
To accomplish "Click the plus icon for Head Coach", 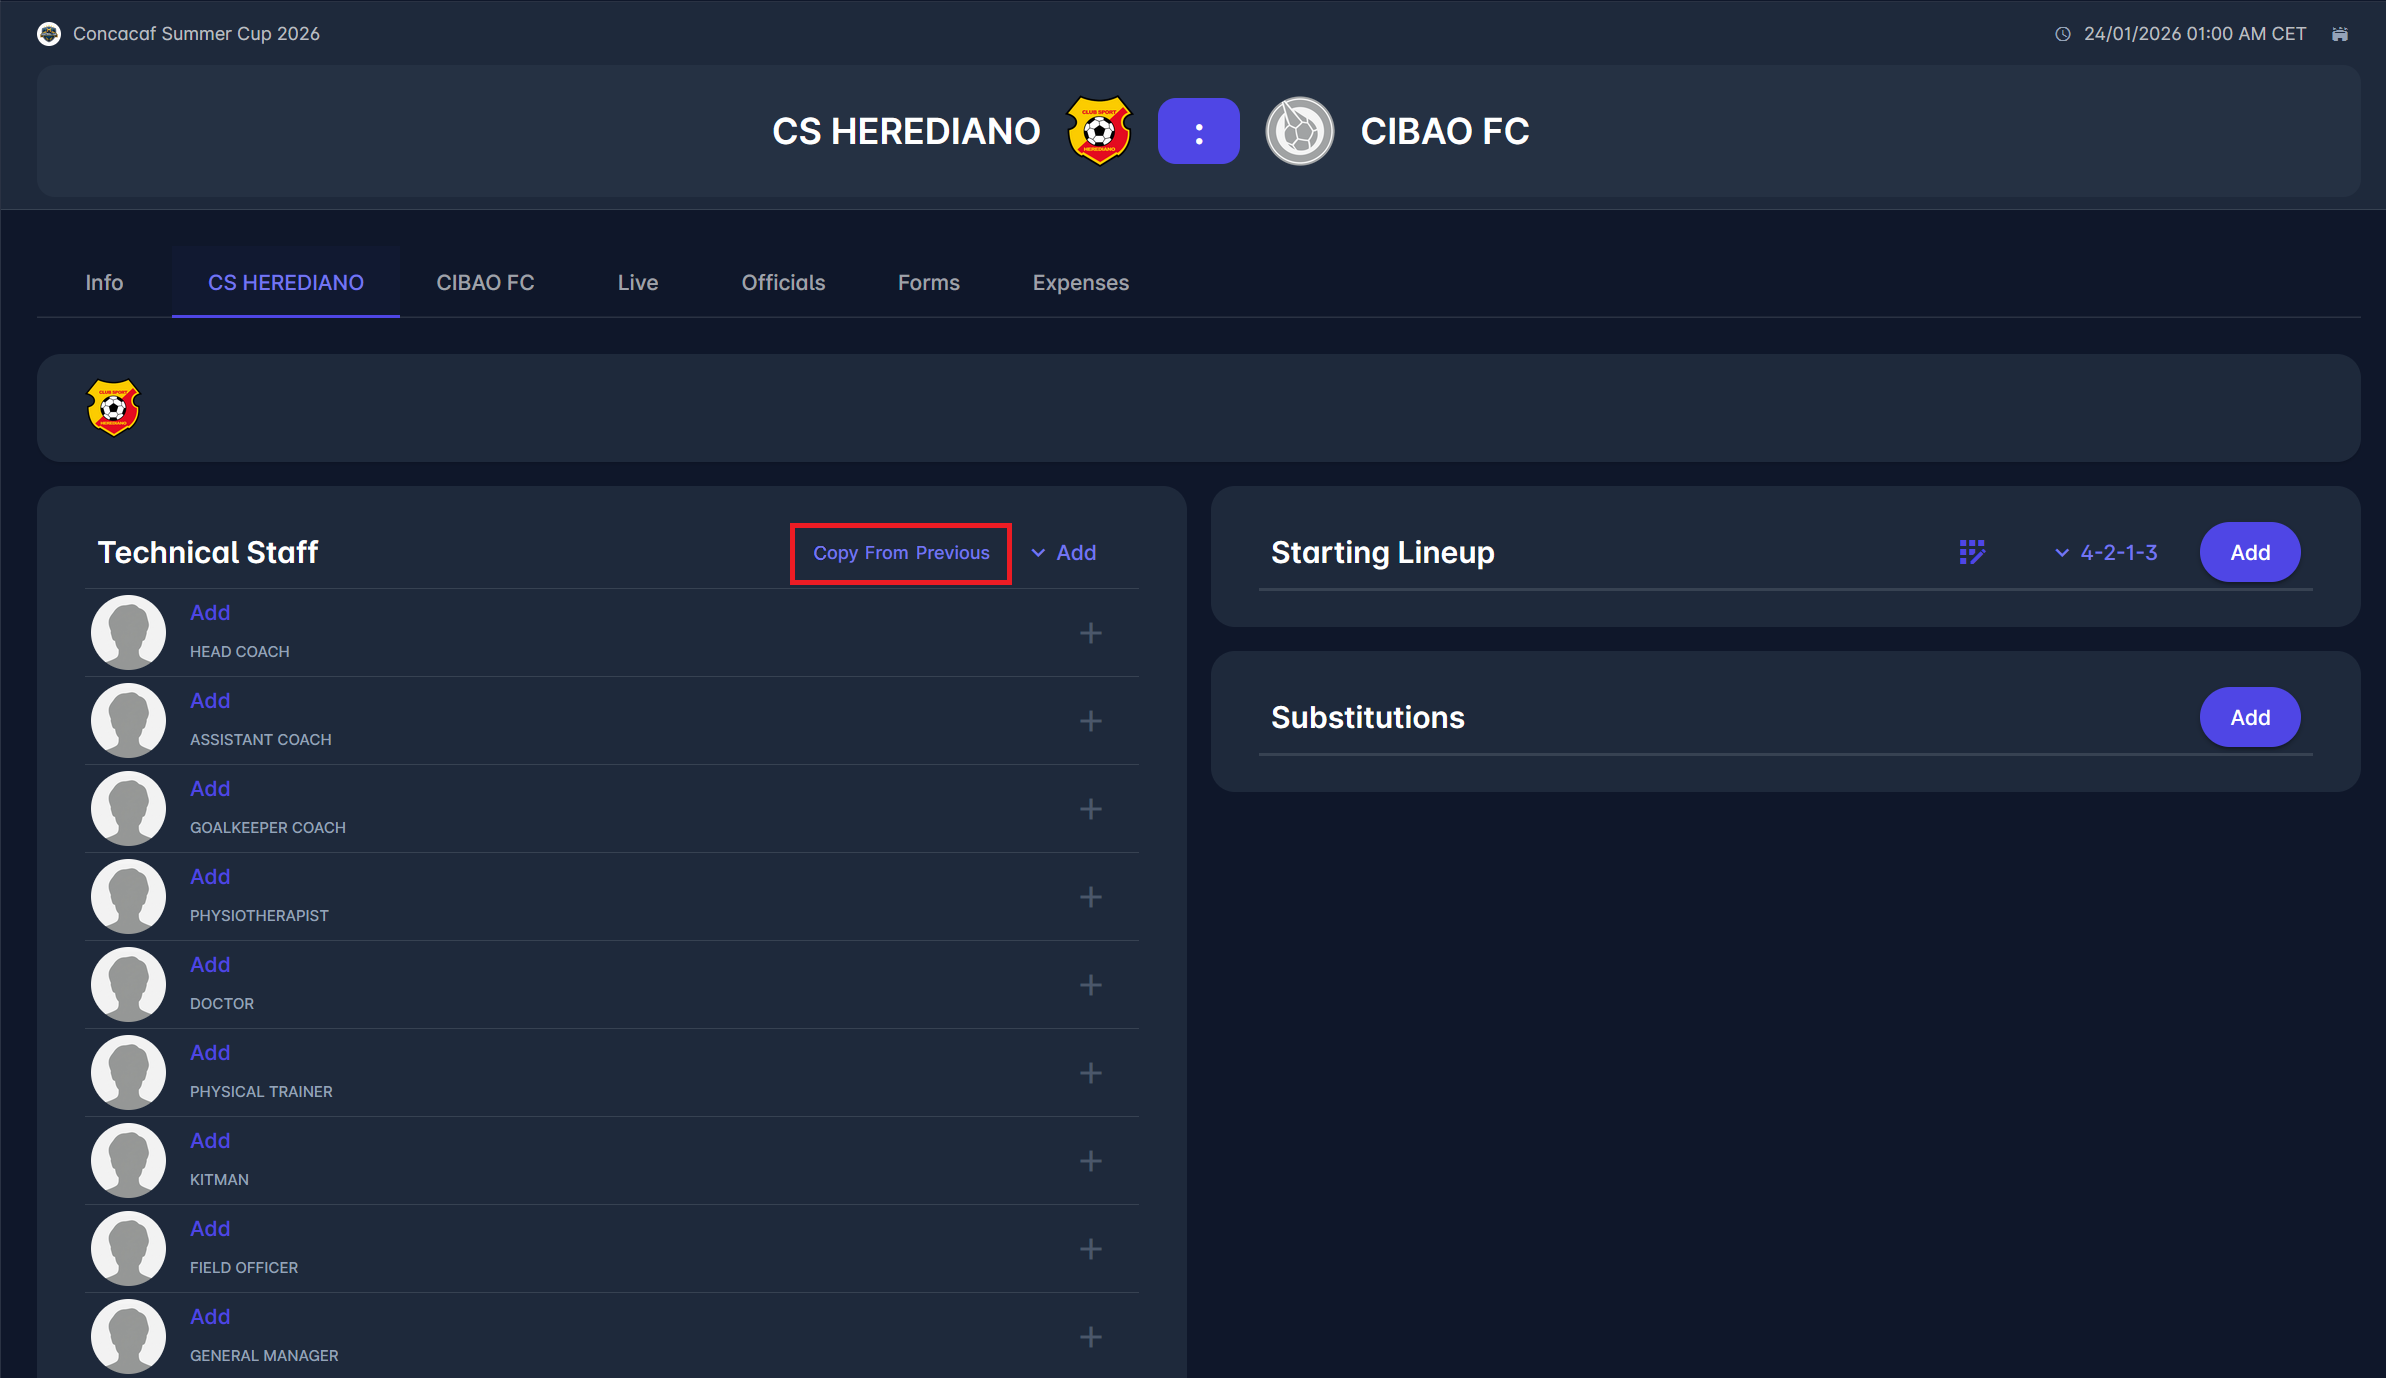I will click(1091, 633).
